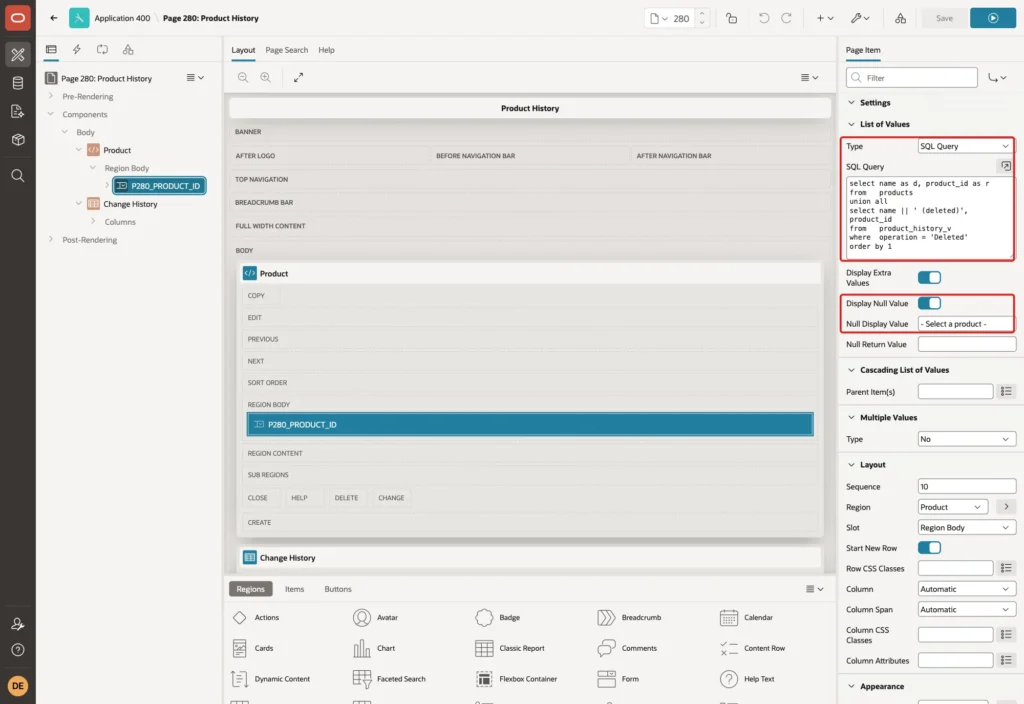The height and width of the screenshot is (704, 1024).
Task: Click the Null Return Value field
Action: 967,344
